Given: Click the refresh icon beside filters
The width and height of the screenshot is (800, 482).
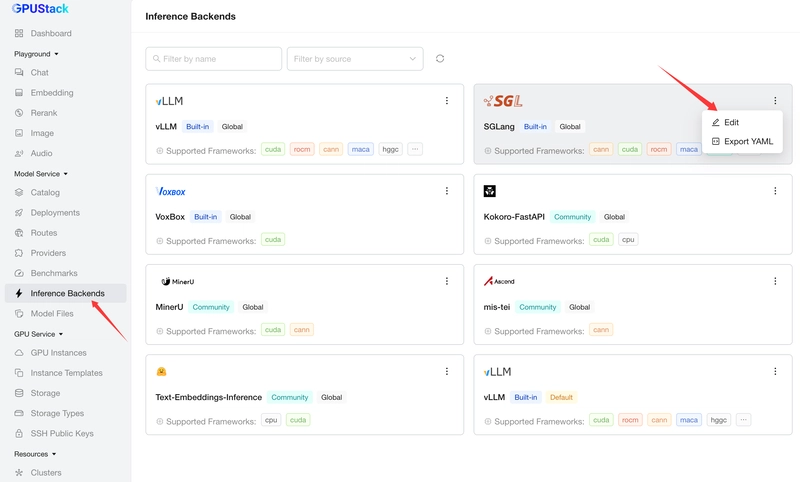Looking at the screenshot, I should tap(440, 59).
